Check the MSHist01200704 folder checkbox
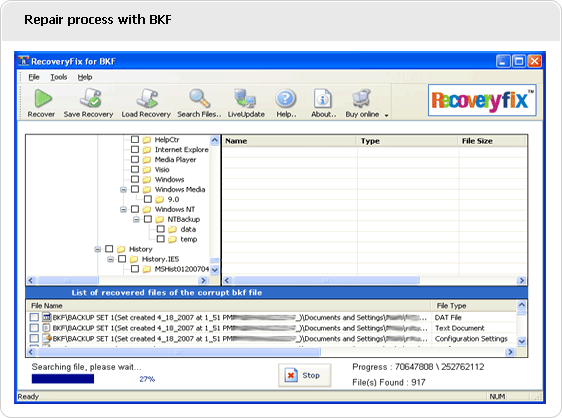Viewport: 562px width, 418px height. 135,269
